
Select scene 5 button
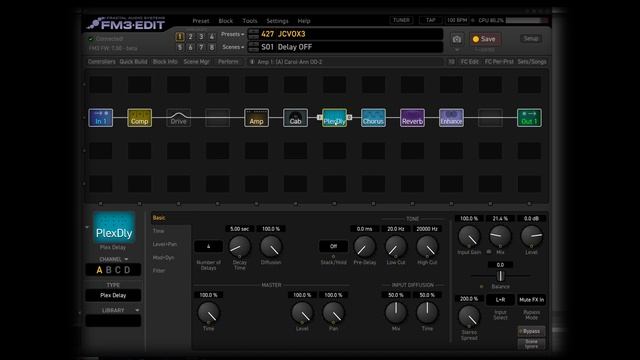(x=180, y=47)
